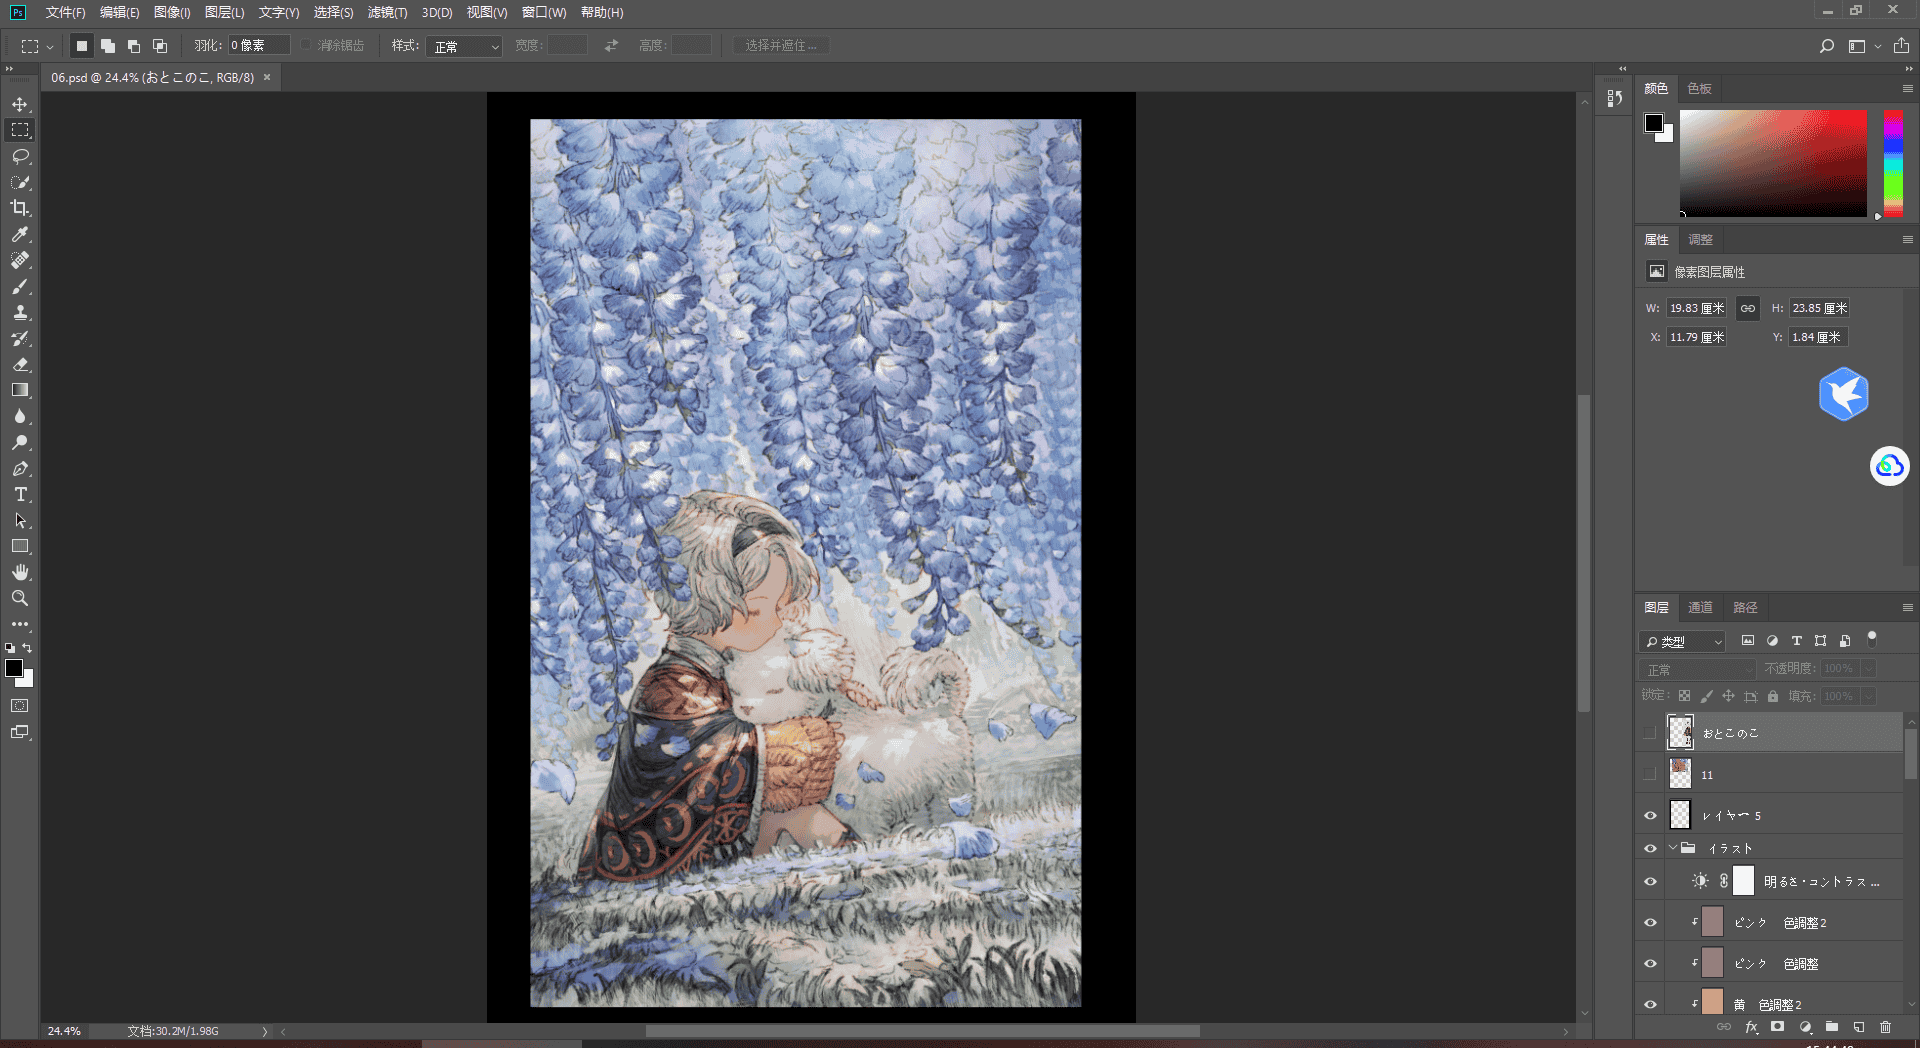Choose the Type tool
This screenshot has width=1920, height=1048.
[x=20, y=494]
